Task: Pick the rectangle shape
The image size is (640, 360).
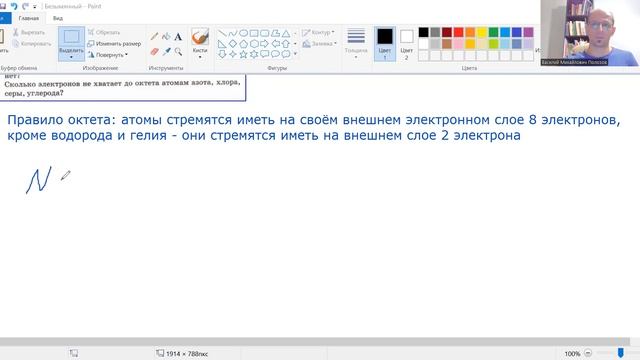Action: [x=254, y=33]
